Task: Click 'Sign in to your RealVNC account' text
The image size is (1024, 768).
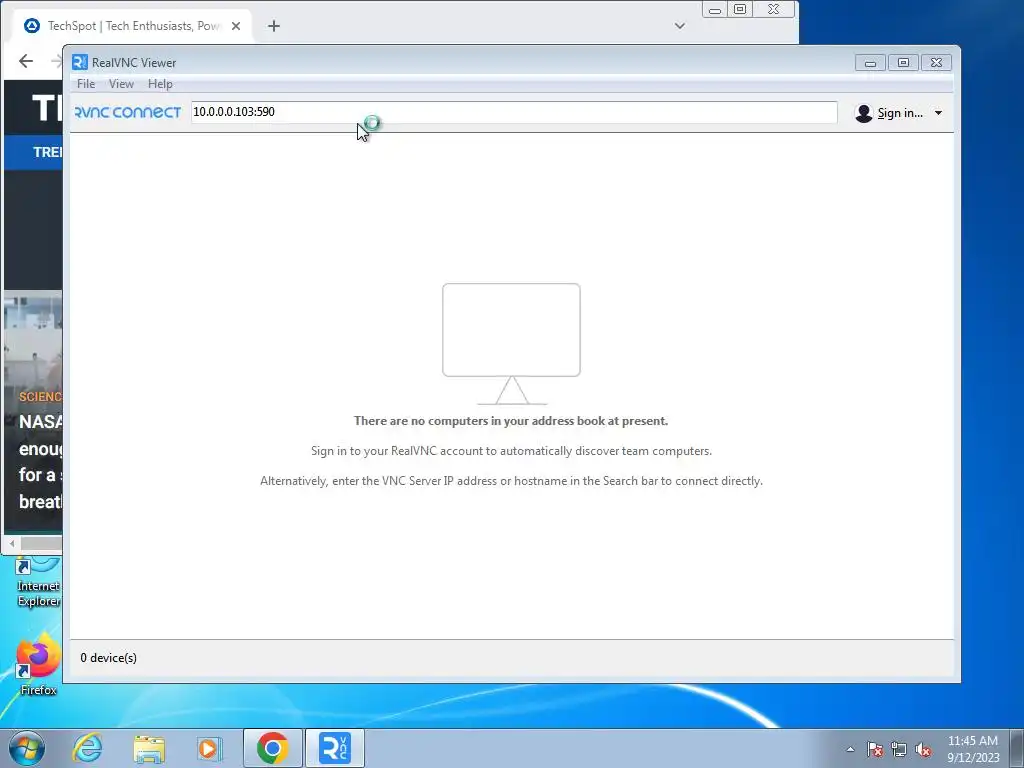Action: click(511, 451)
